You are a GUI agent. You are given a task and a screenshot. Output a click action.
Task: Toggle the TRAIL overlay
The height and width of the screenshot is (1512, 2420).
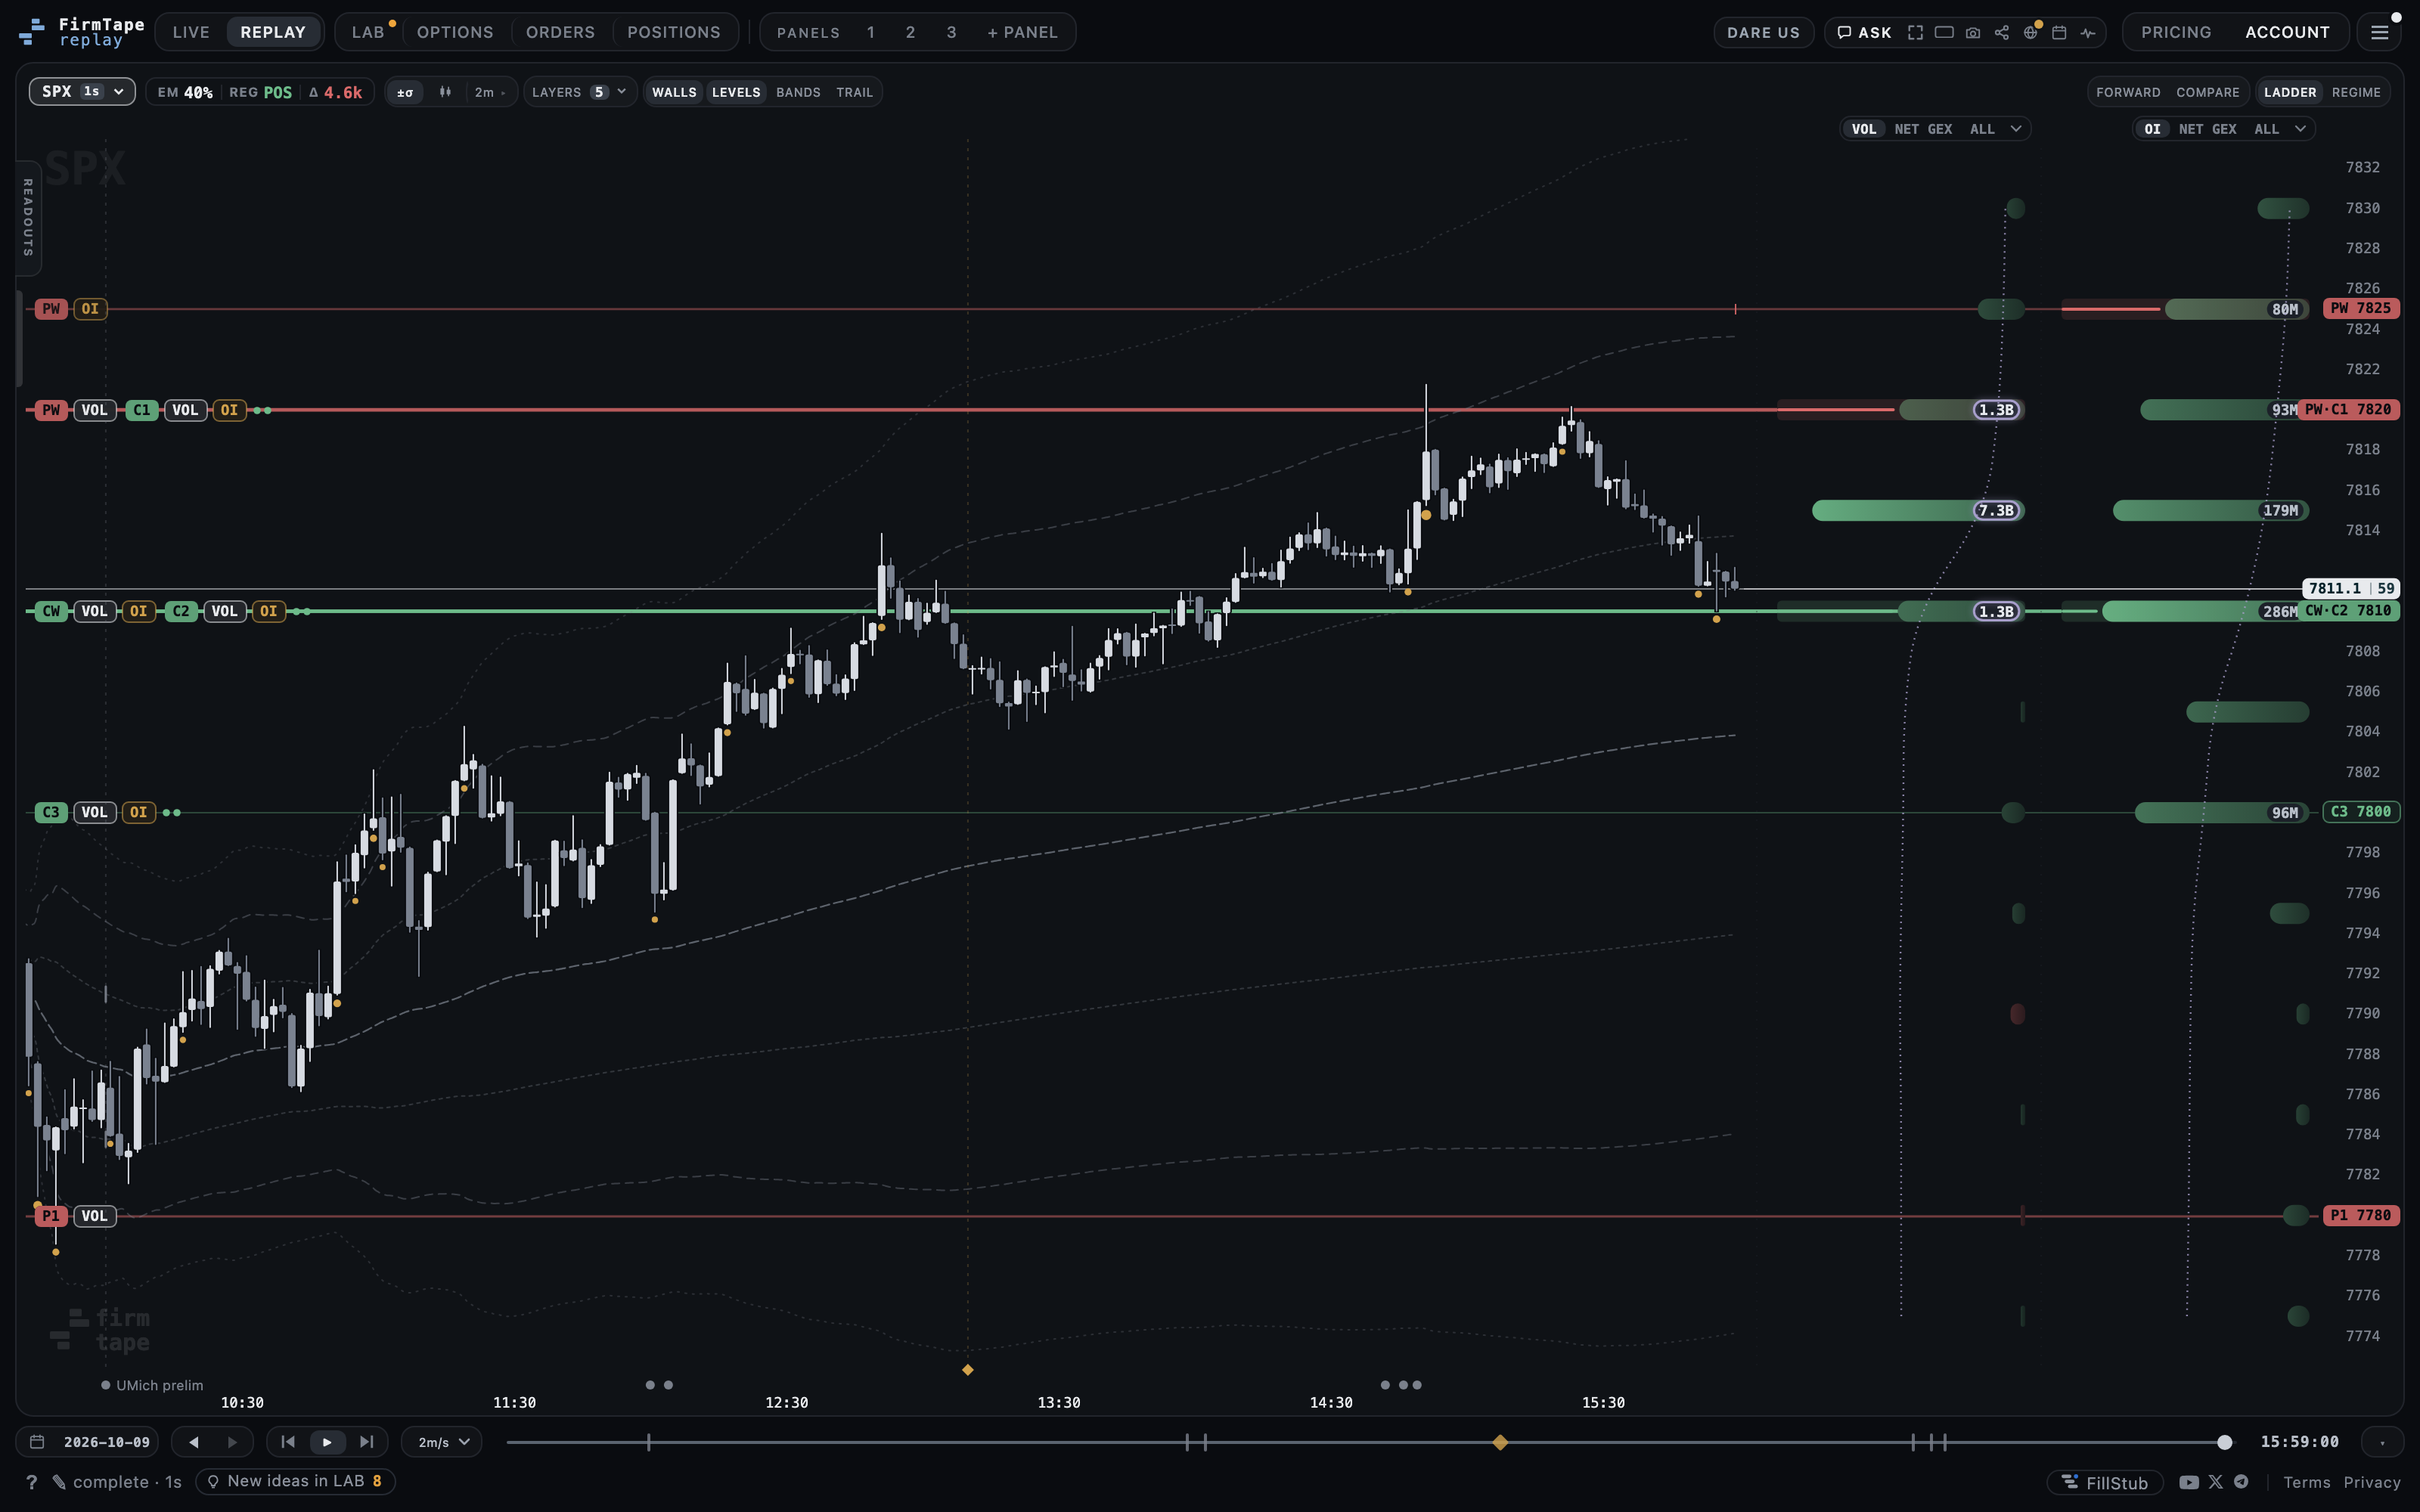854,92
